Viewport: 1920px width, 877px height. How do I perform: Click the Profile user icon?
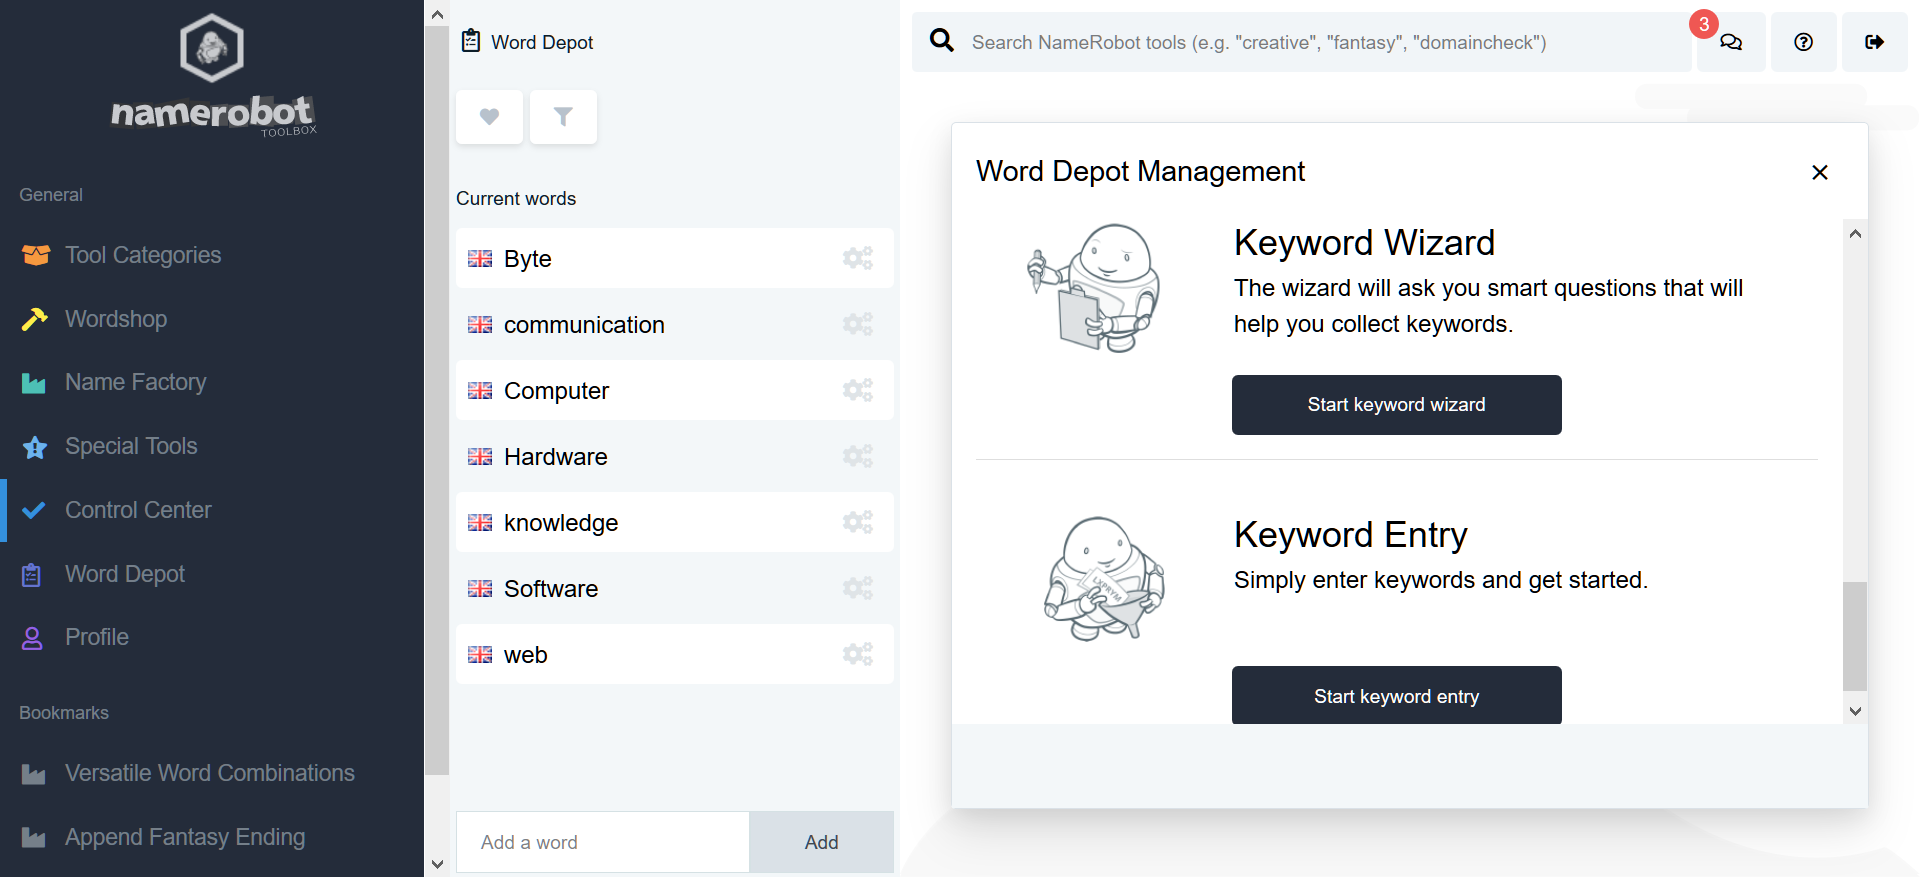click(x=32, y=638)
